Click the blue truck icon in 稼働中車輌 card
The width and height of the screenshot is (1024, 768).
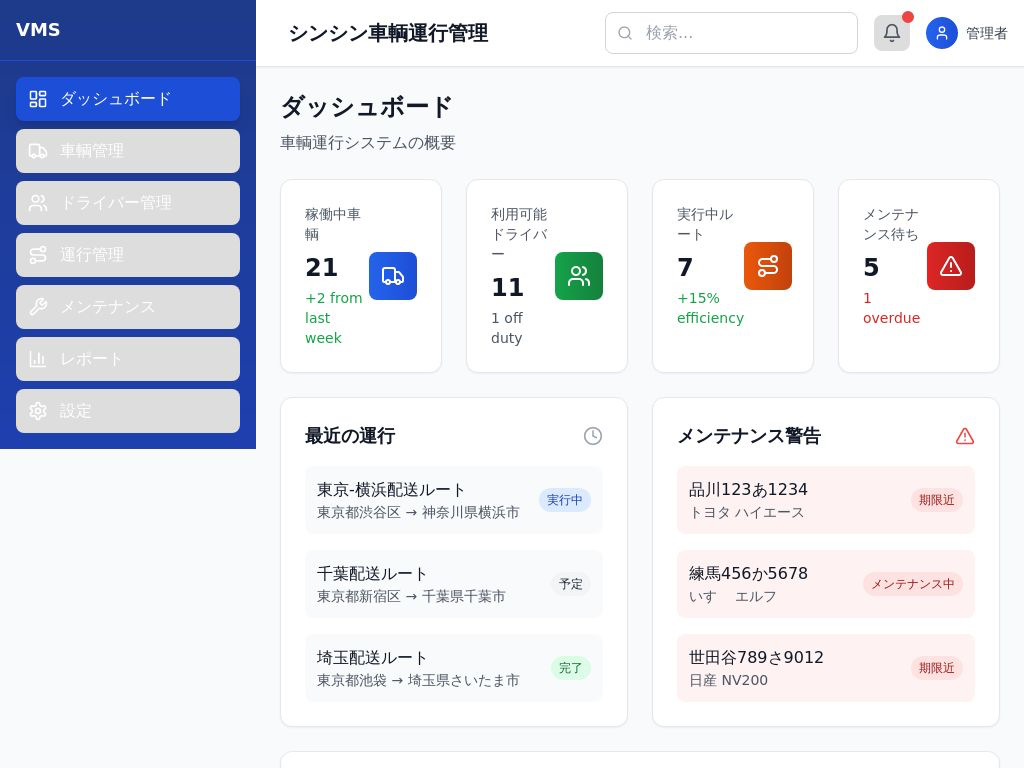pos(392,276)
